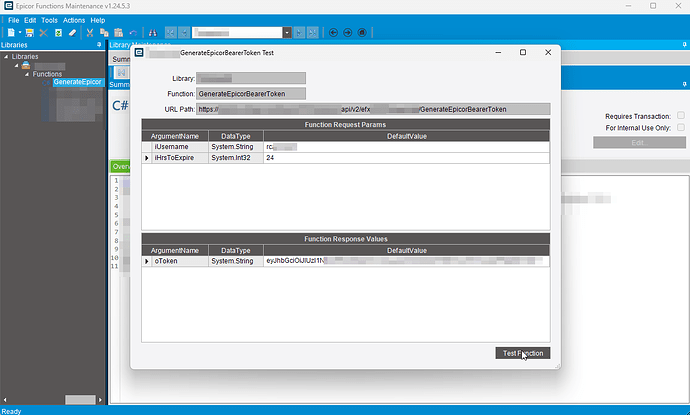Open the Help menu
690x415 pixels.
pos(98,20)
